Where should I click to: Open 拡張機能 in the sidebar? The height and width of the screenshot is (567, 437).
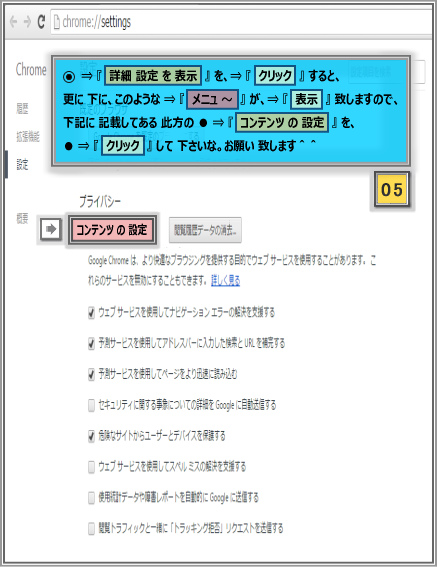pyautogui.click(x=28, y=136)
